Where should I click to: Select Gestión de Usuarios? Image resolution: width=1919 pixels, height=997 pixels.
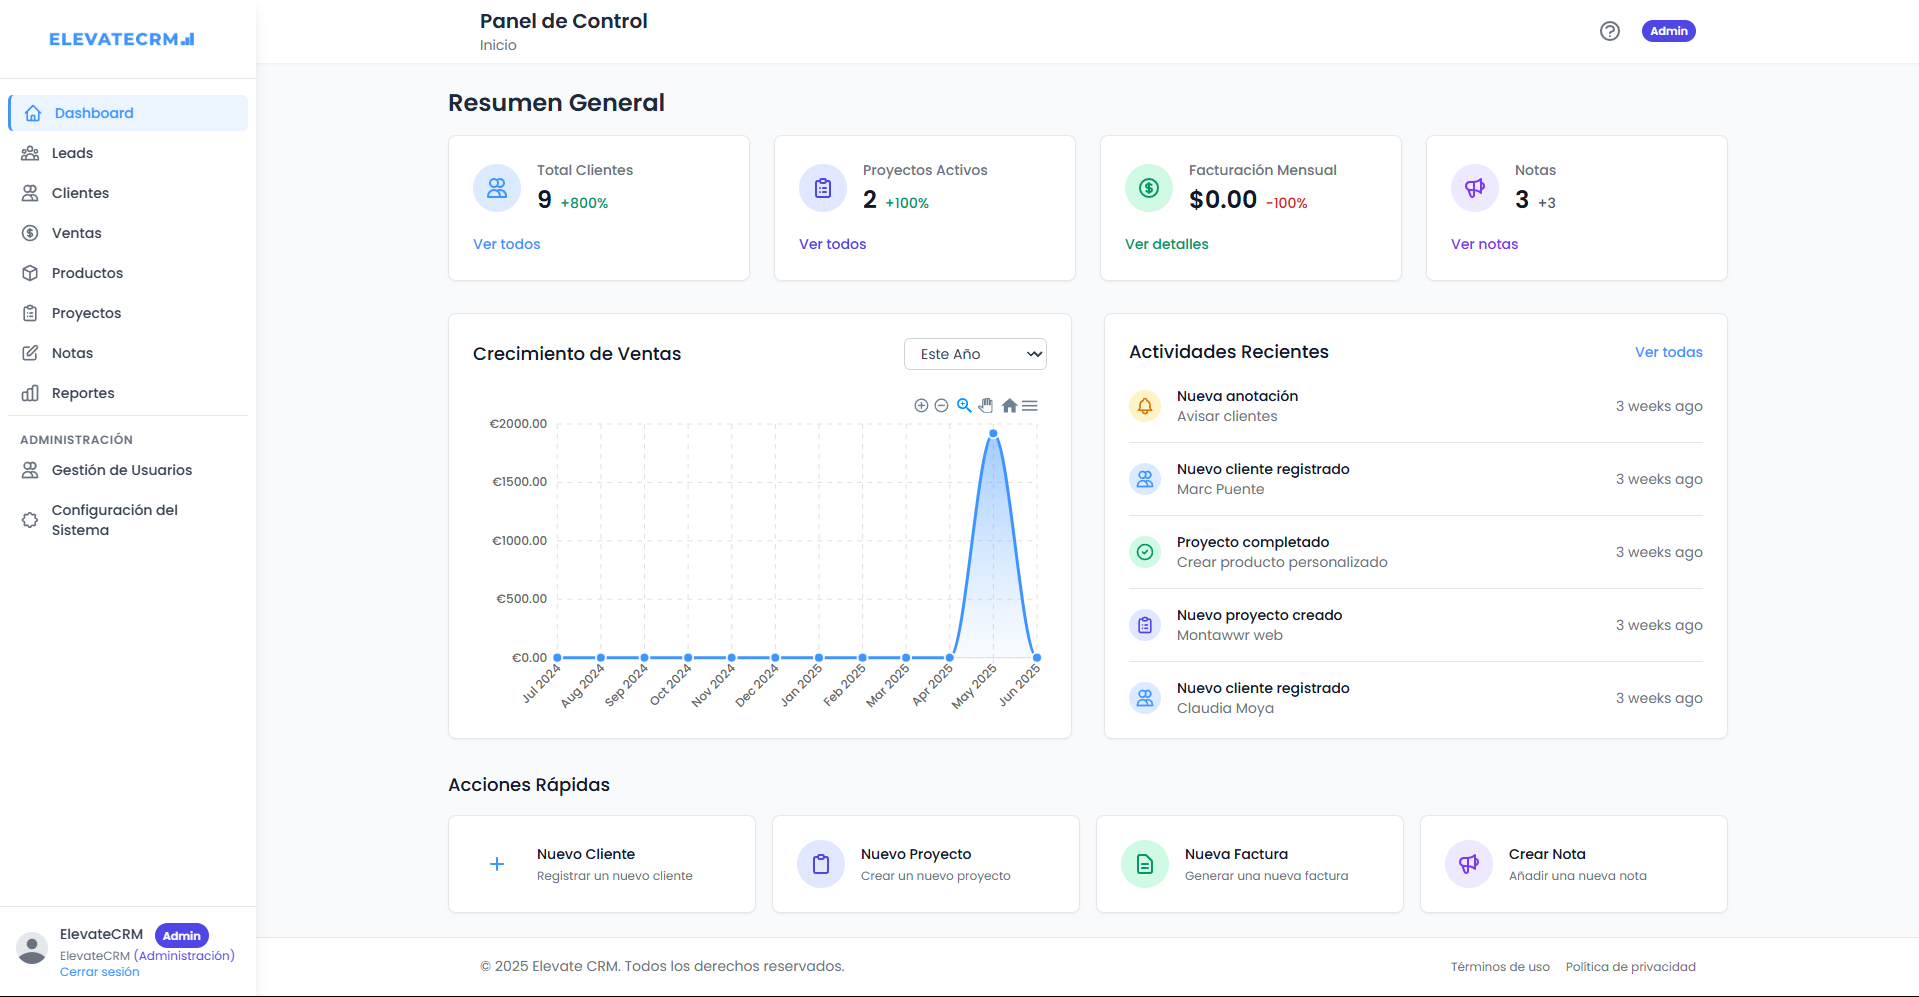pos(121,469)
